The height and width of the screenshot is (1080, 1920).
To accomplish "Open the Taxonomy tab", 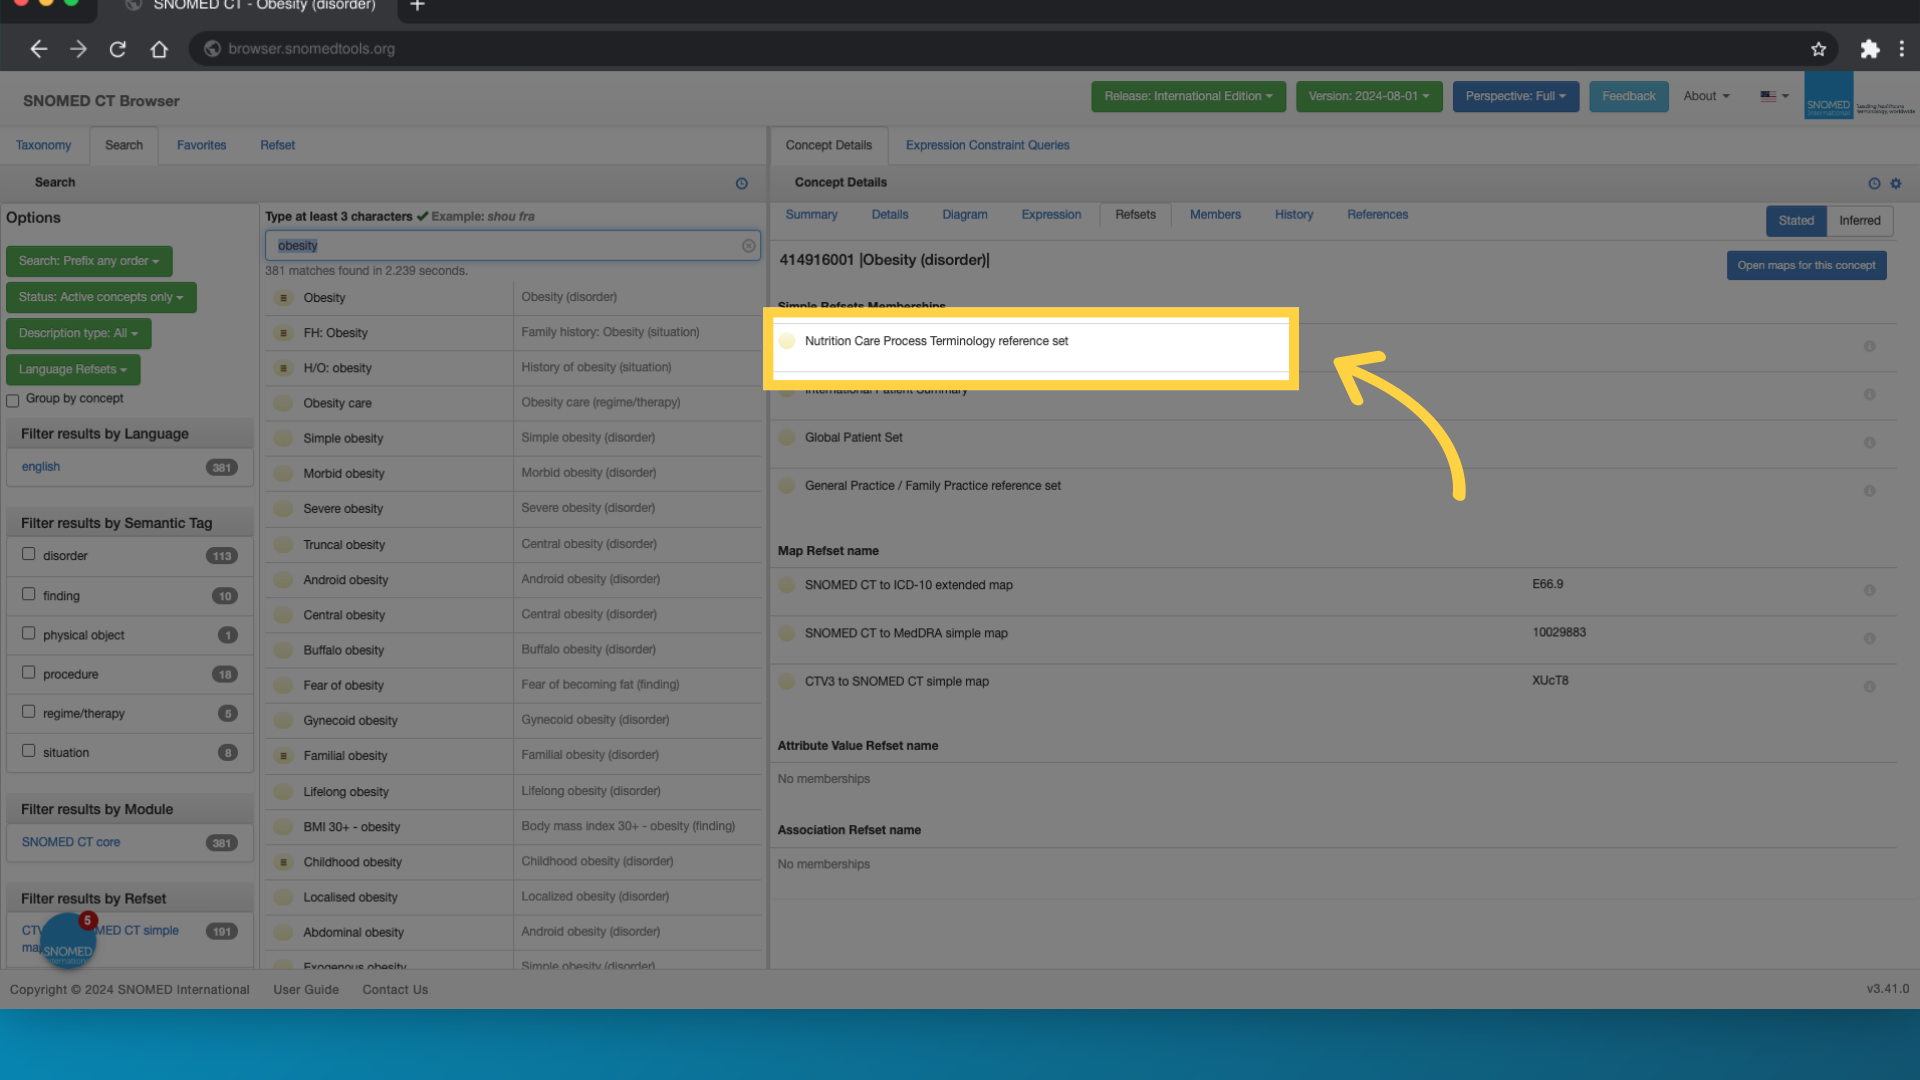I will point(43,146).
